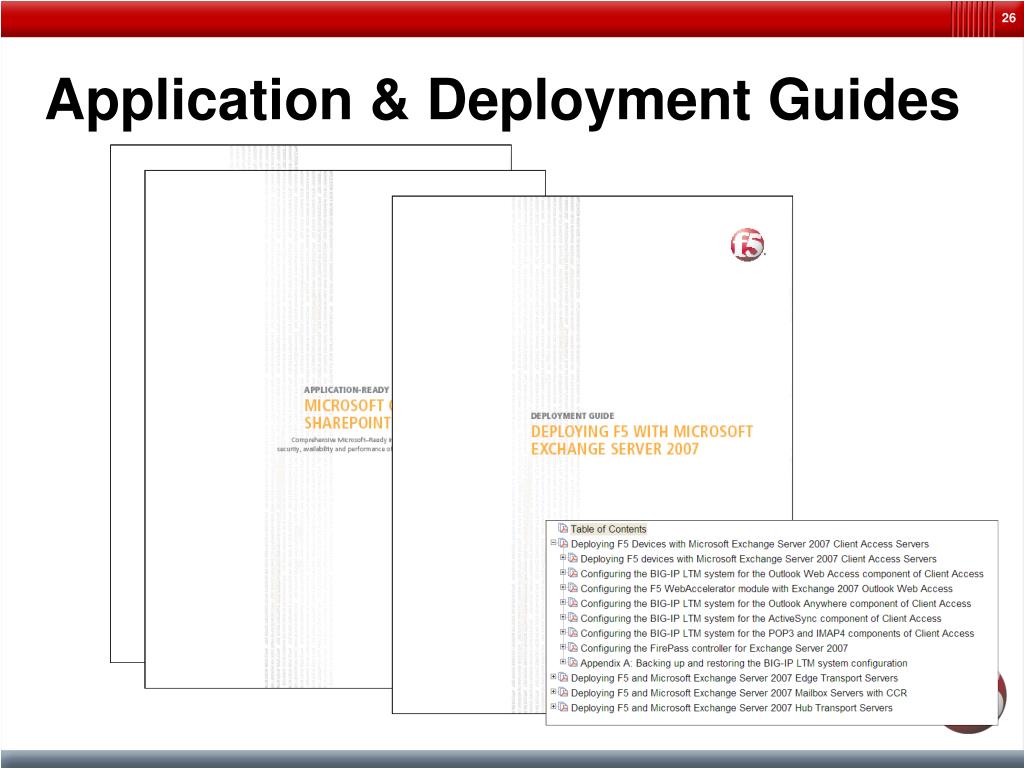The width and height of the screenshot is (1024, 768).
Task: Click the blank rearmost document cover page
Action: point(127,403)
